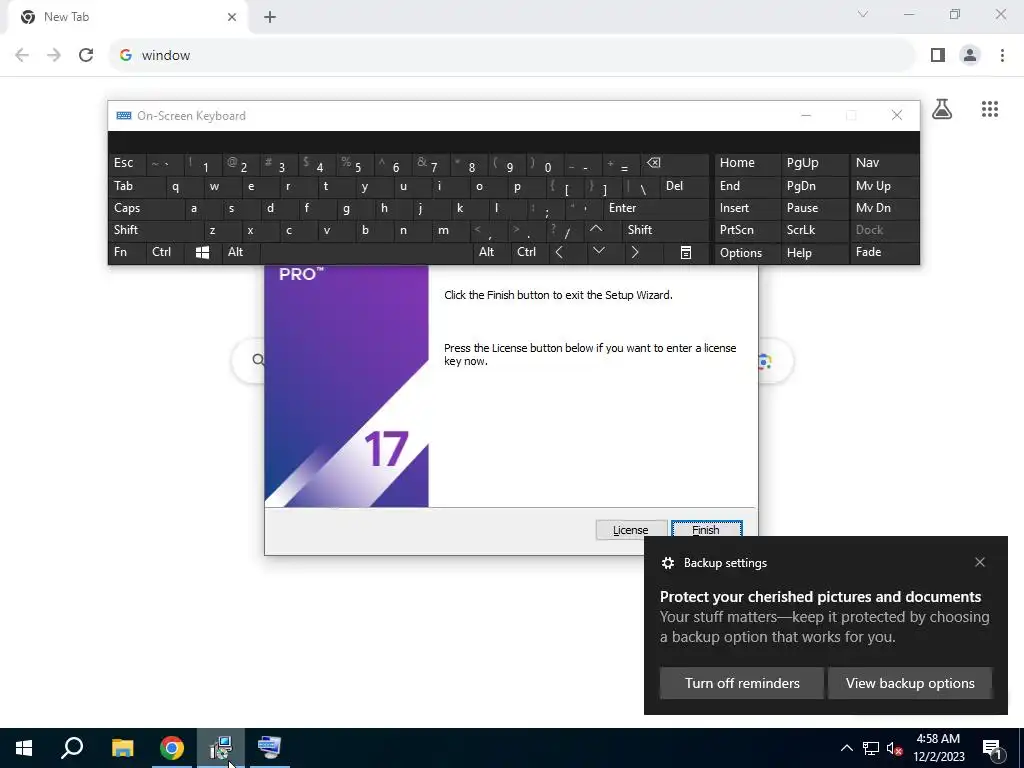Open Action Center notifications icon
The width and height of the screenshot is (1024, 768).
coord(992,748)
